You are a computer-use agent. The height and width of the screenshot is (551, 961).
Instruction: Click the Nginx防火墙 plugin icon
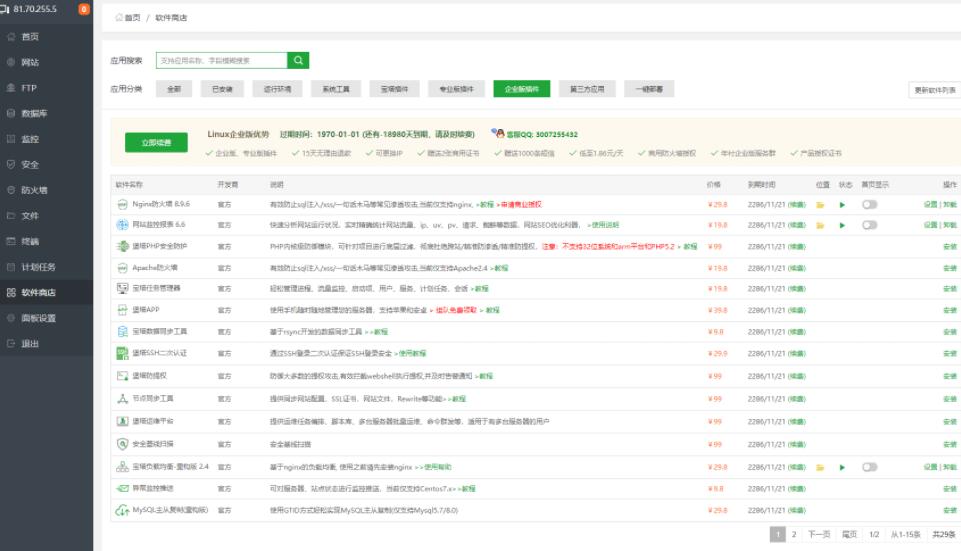(123, 205)
